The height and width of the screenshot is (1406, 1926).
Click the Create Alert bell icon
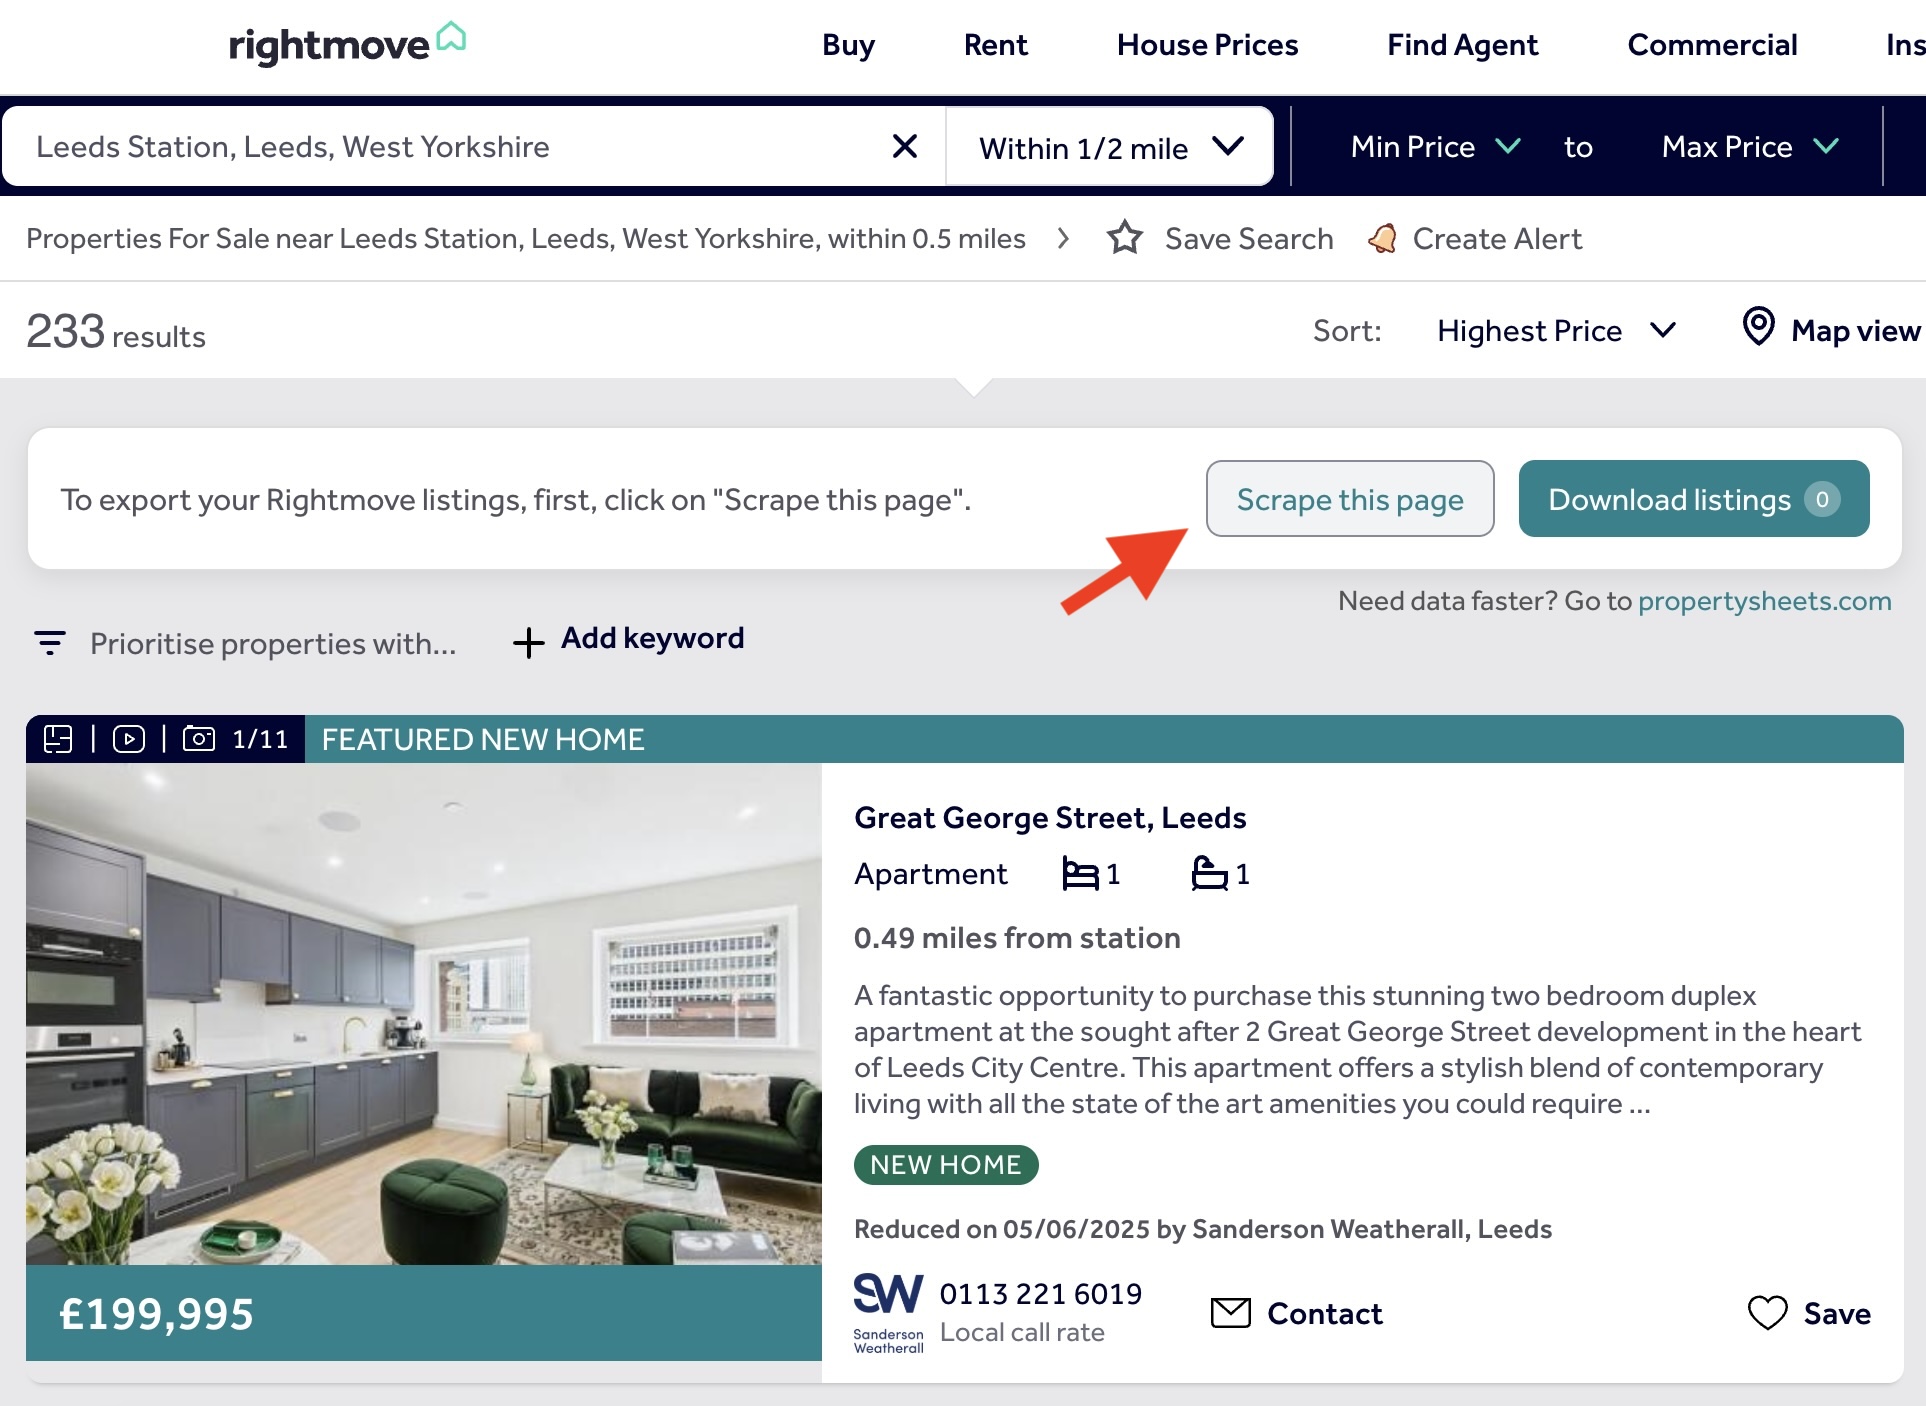pyautogui.click(x=1382, y=238)
